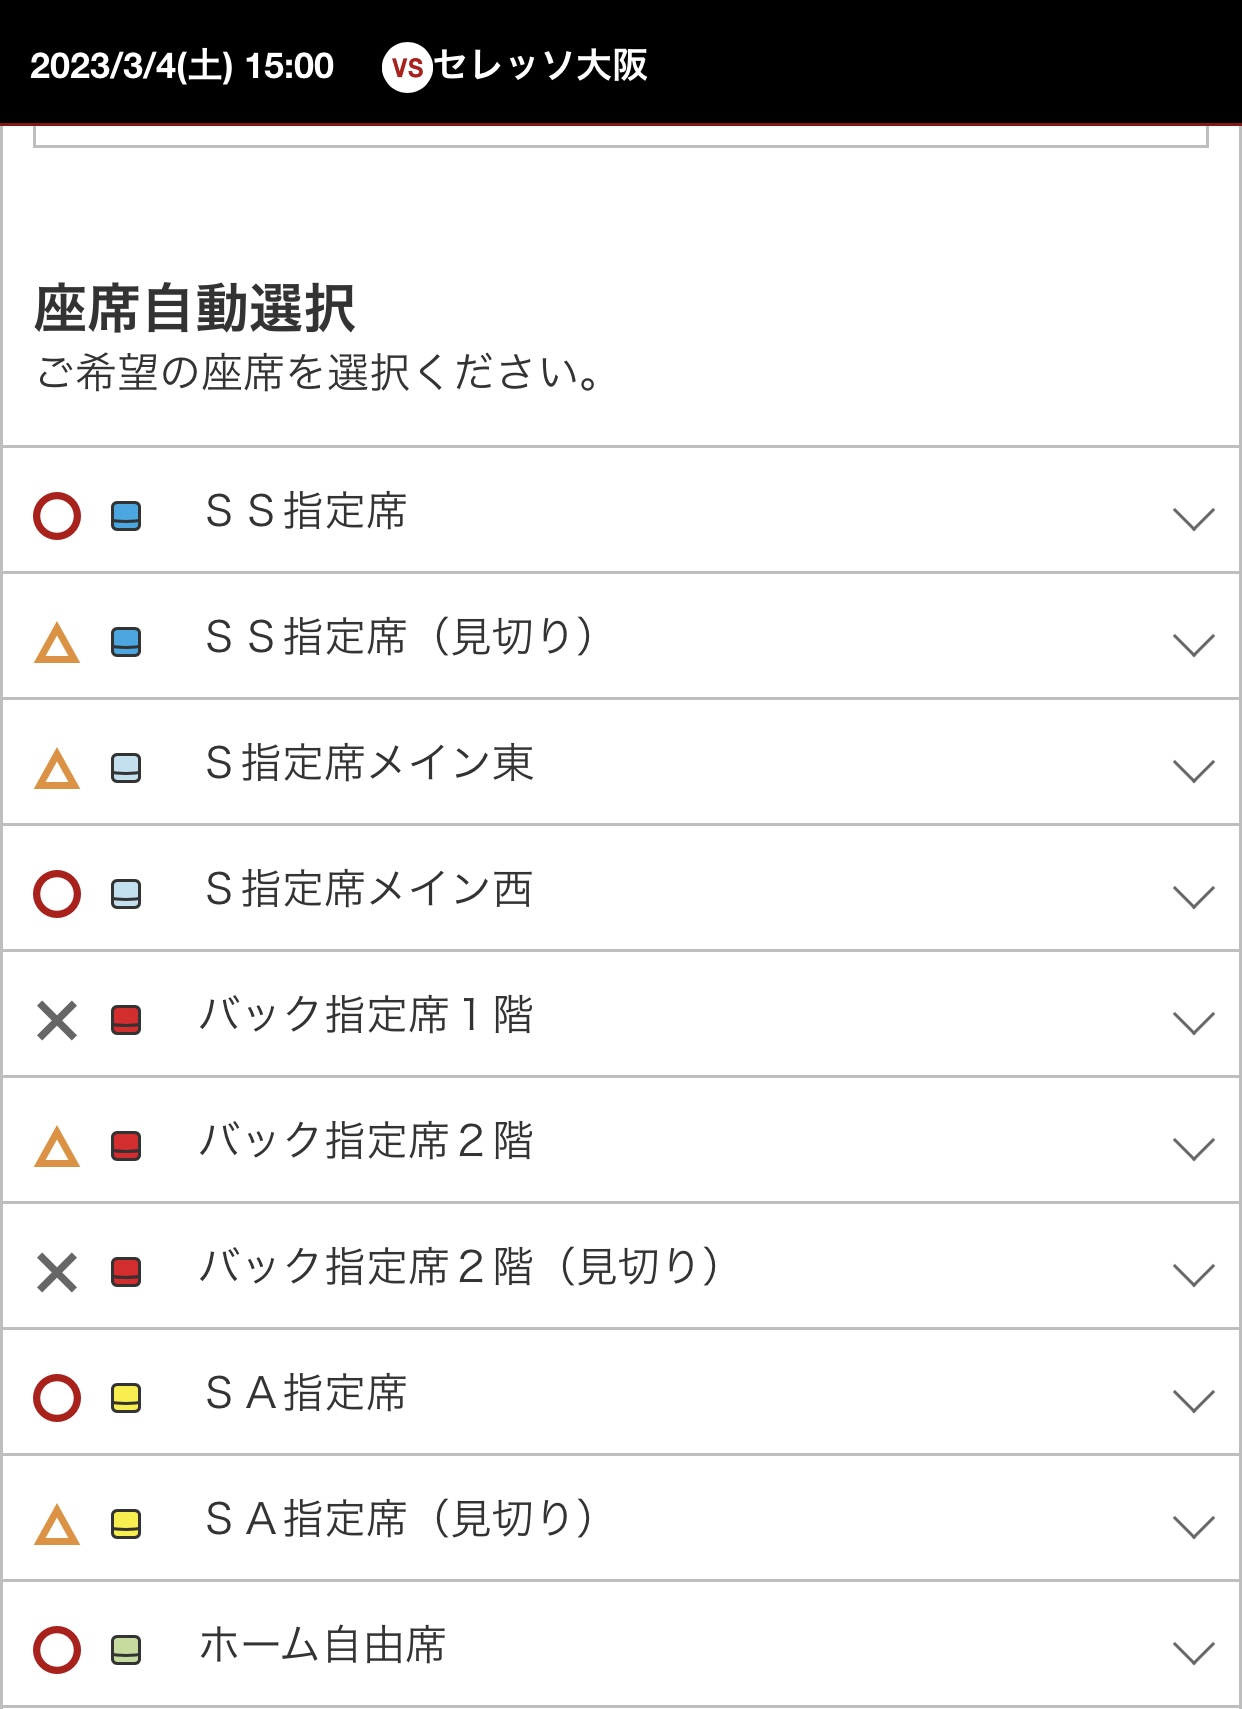Screen dimensions: 1242x1709
Task: Click the red VS badge icon
Action: (406, 67)
